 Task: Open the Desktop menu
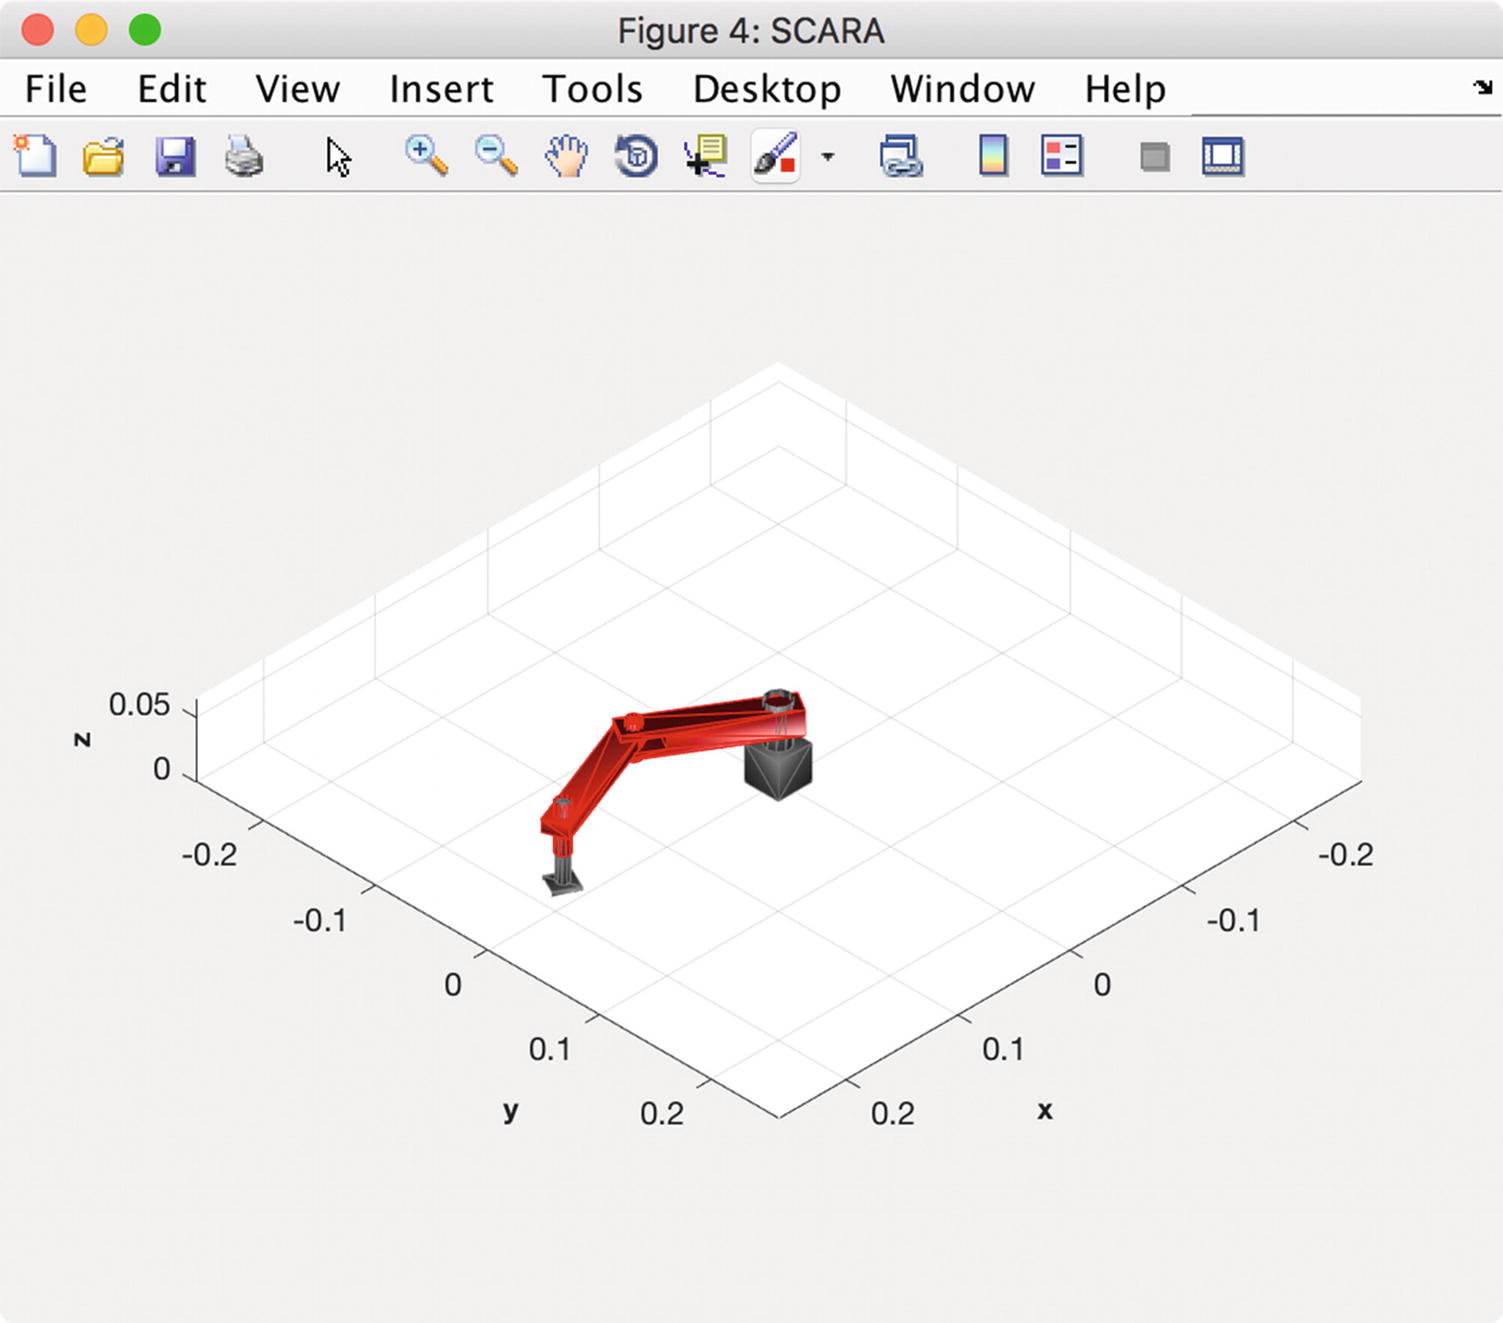click(x=766, y=88)
